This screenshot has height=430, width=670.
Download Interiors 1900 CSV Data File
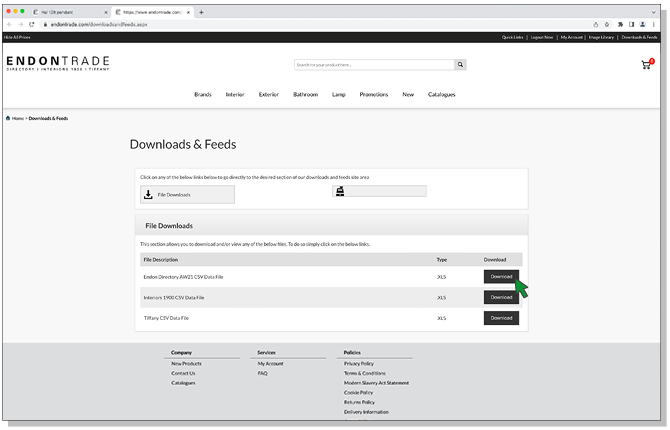pos(501,297)
